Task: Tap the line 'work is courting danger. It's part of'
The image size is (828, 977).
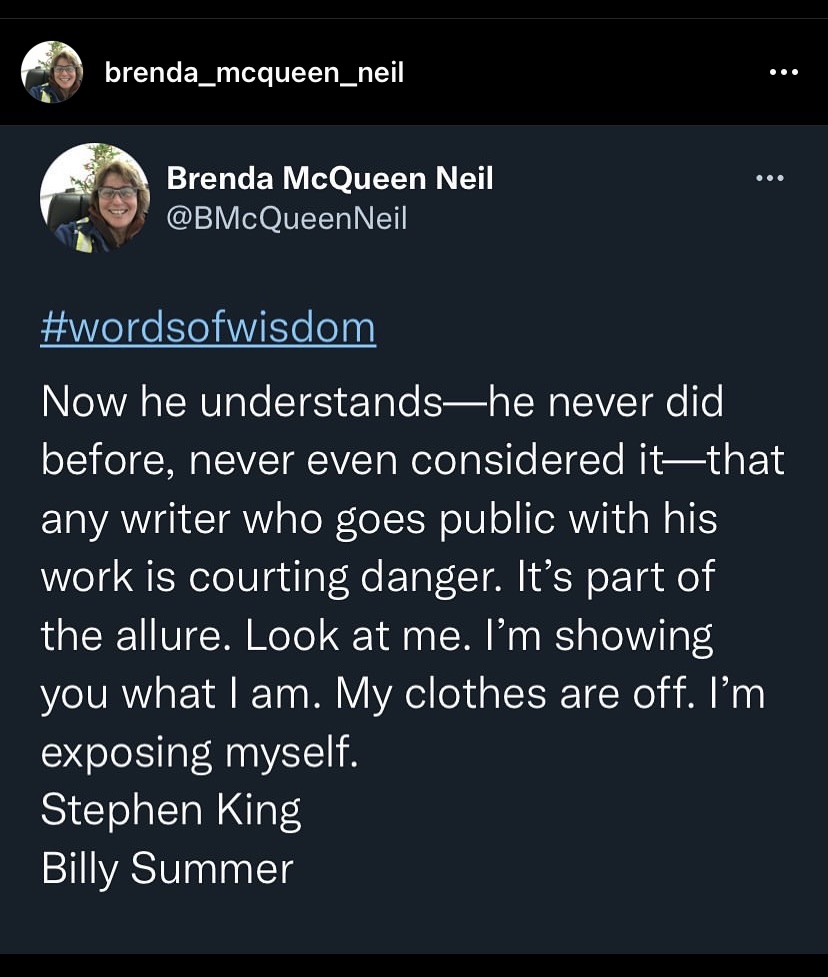Action: pos(378,577)
